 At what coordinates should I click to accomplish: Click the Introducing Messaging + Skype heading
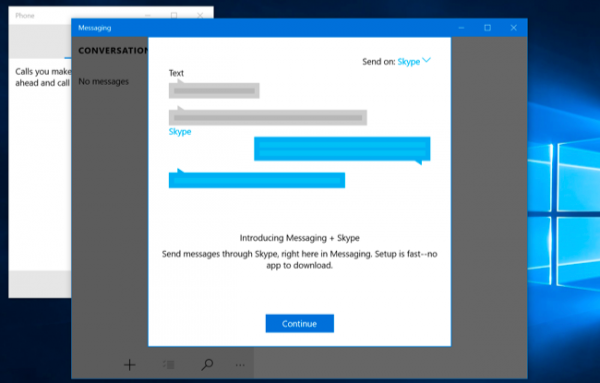tap(300, 238)
